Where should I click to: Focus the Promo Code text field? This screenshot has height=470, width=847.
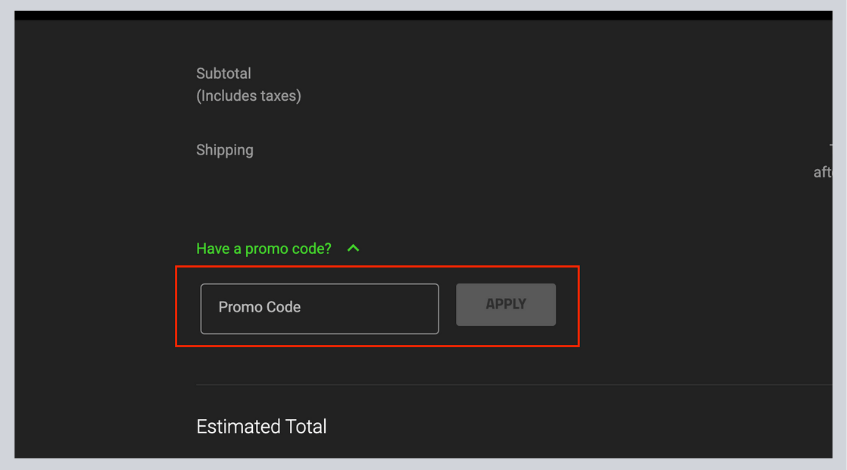point(319,308)
